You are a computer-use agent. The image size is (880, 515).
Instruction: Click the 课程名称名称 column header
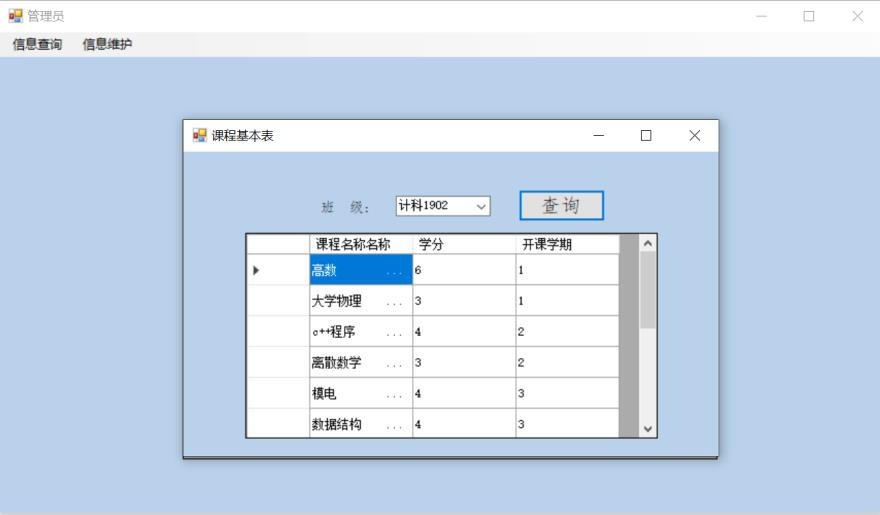point(361,244)
